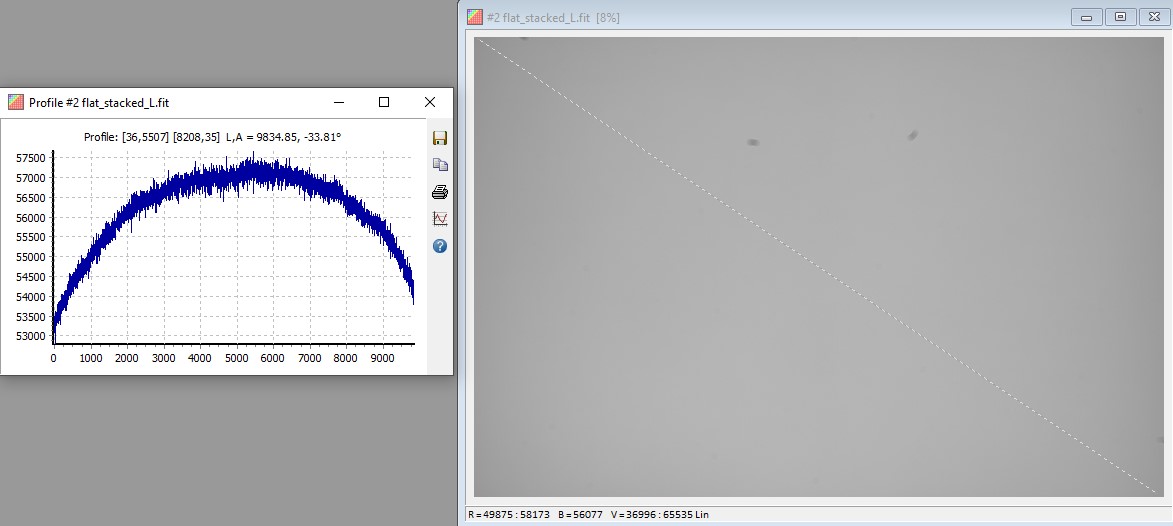Viewport: 1173px width, 526px height.
Task: Save the profile plot using the floppy disk icon
Action: coord(439,138)
